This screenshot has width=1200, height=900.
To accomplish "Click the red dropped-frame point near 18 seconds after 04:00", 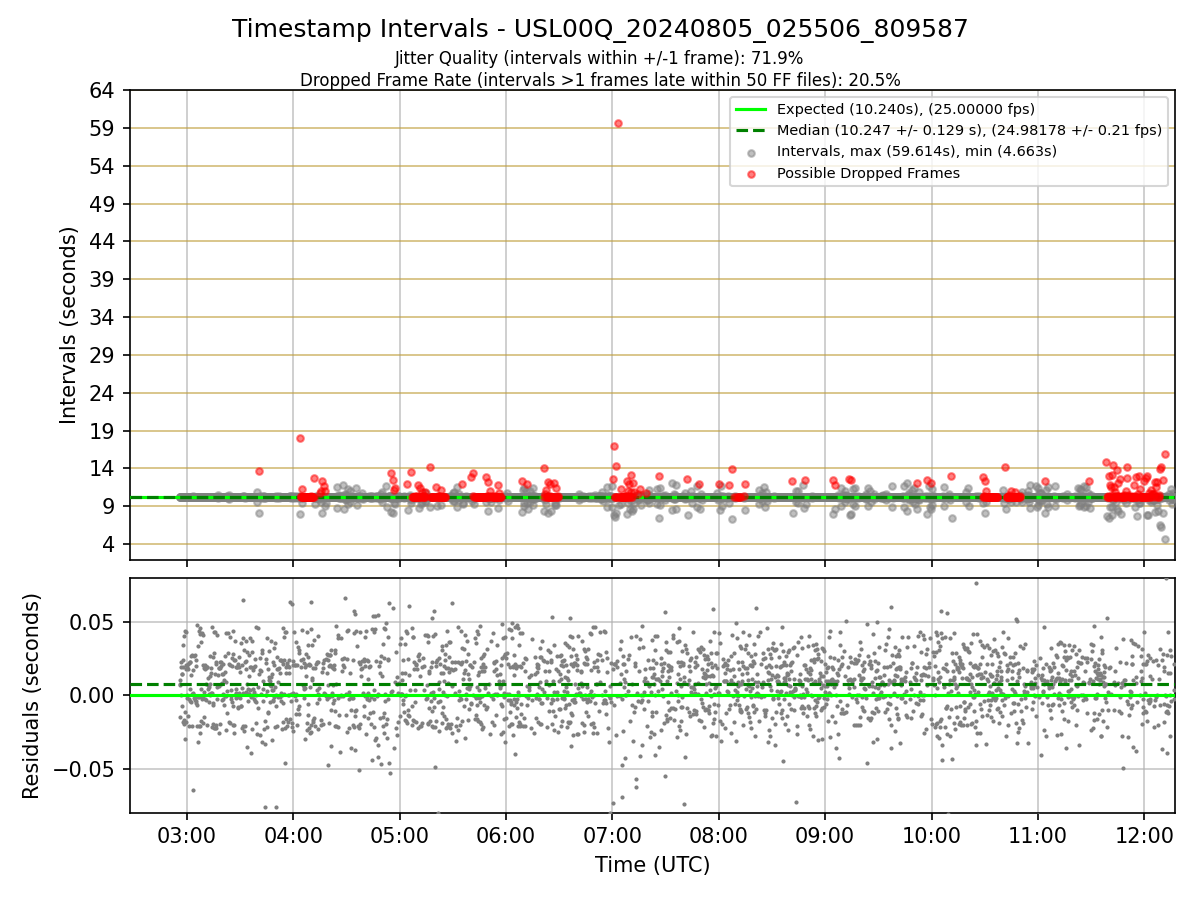I will pyautogui.click(x=300, y=438).
